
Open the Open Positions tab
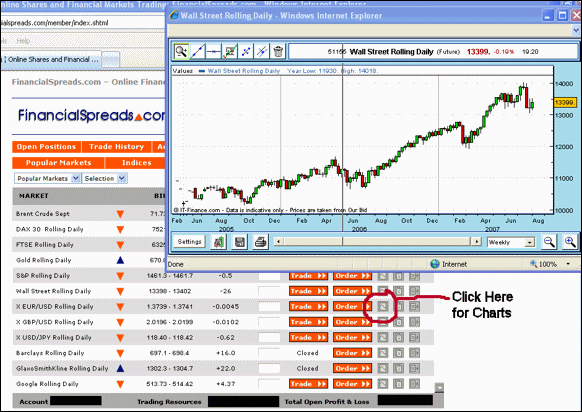click(x=46, y=147)
